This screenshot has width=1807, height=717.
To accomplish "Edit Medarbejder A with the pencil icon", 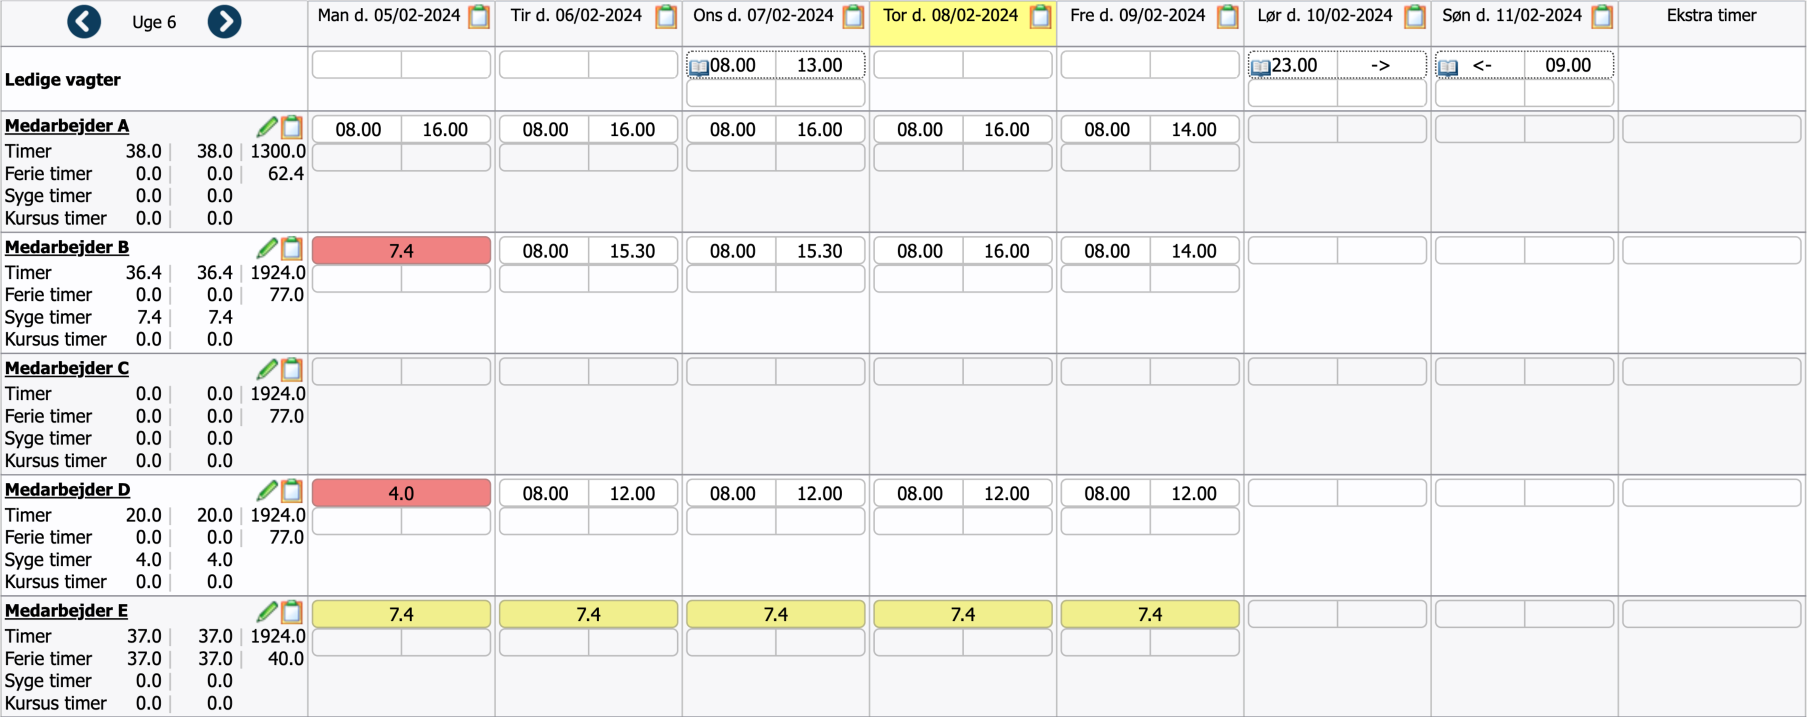I will 267,126.
